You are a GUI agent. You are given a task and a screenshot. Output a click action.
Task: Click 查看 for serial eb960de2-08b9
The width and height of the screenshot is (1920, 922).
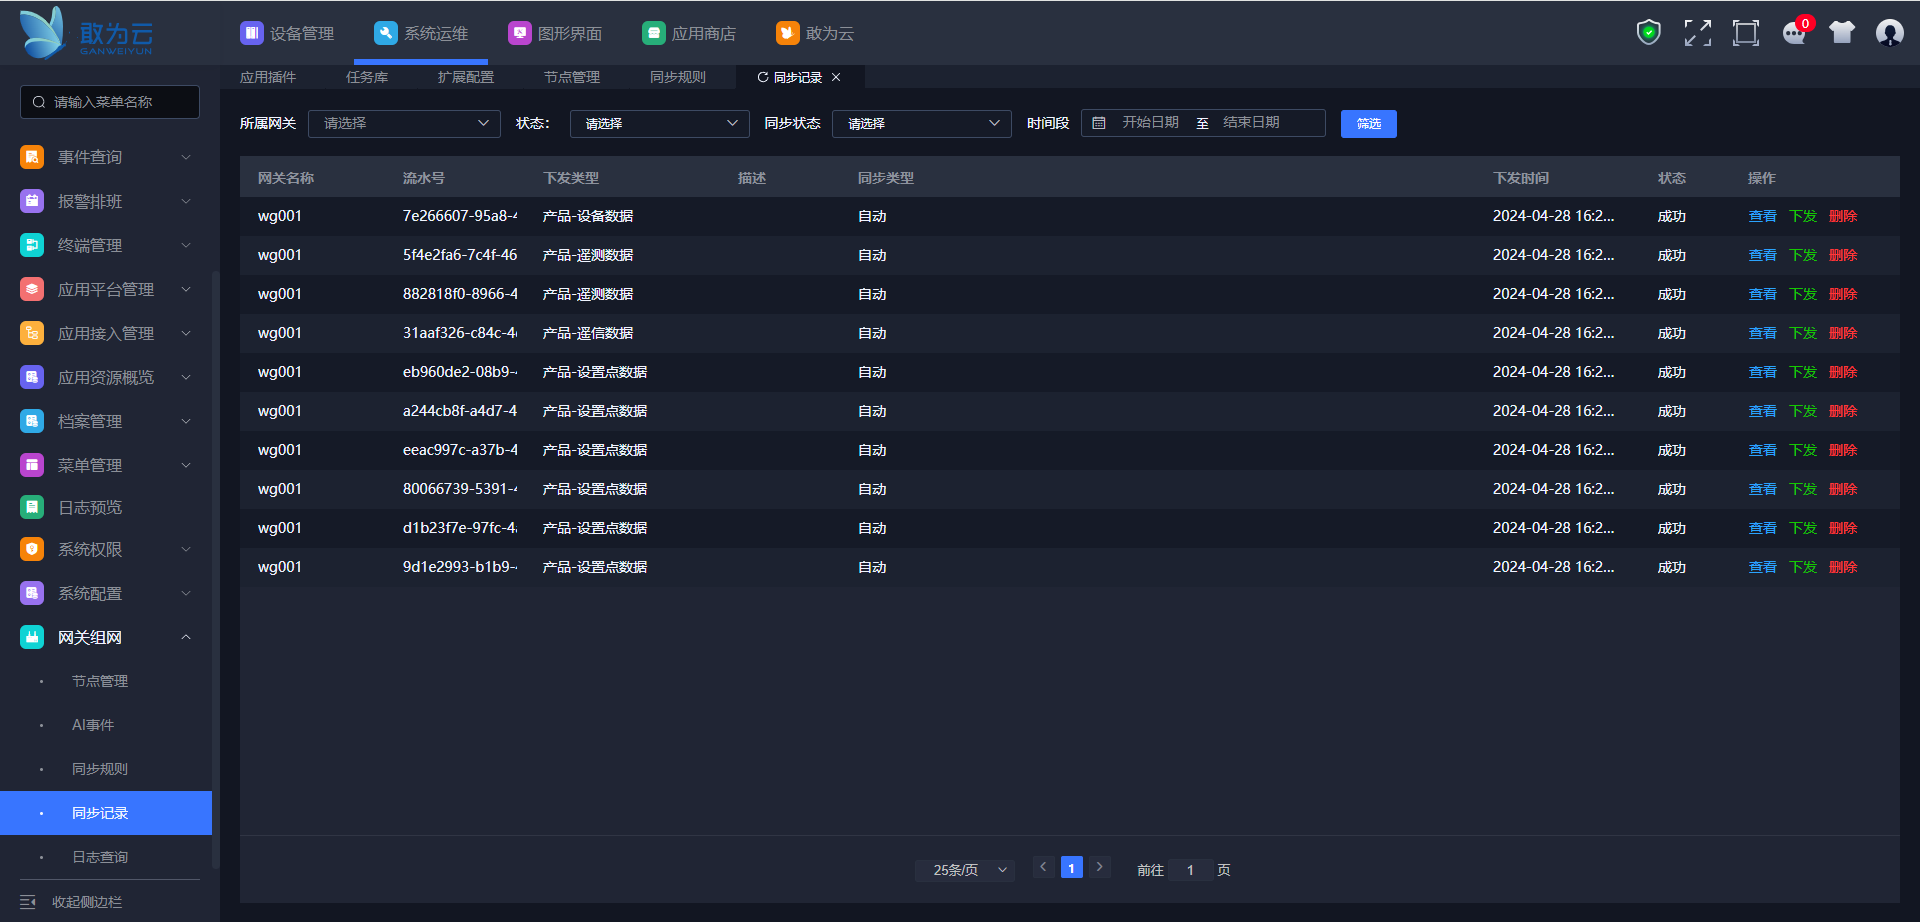1762,372
